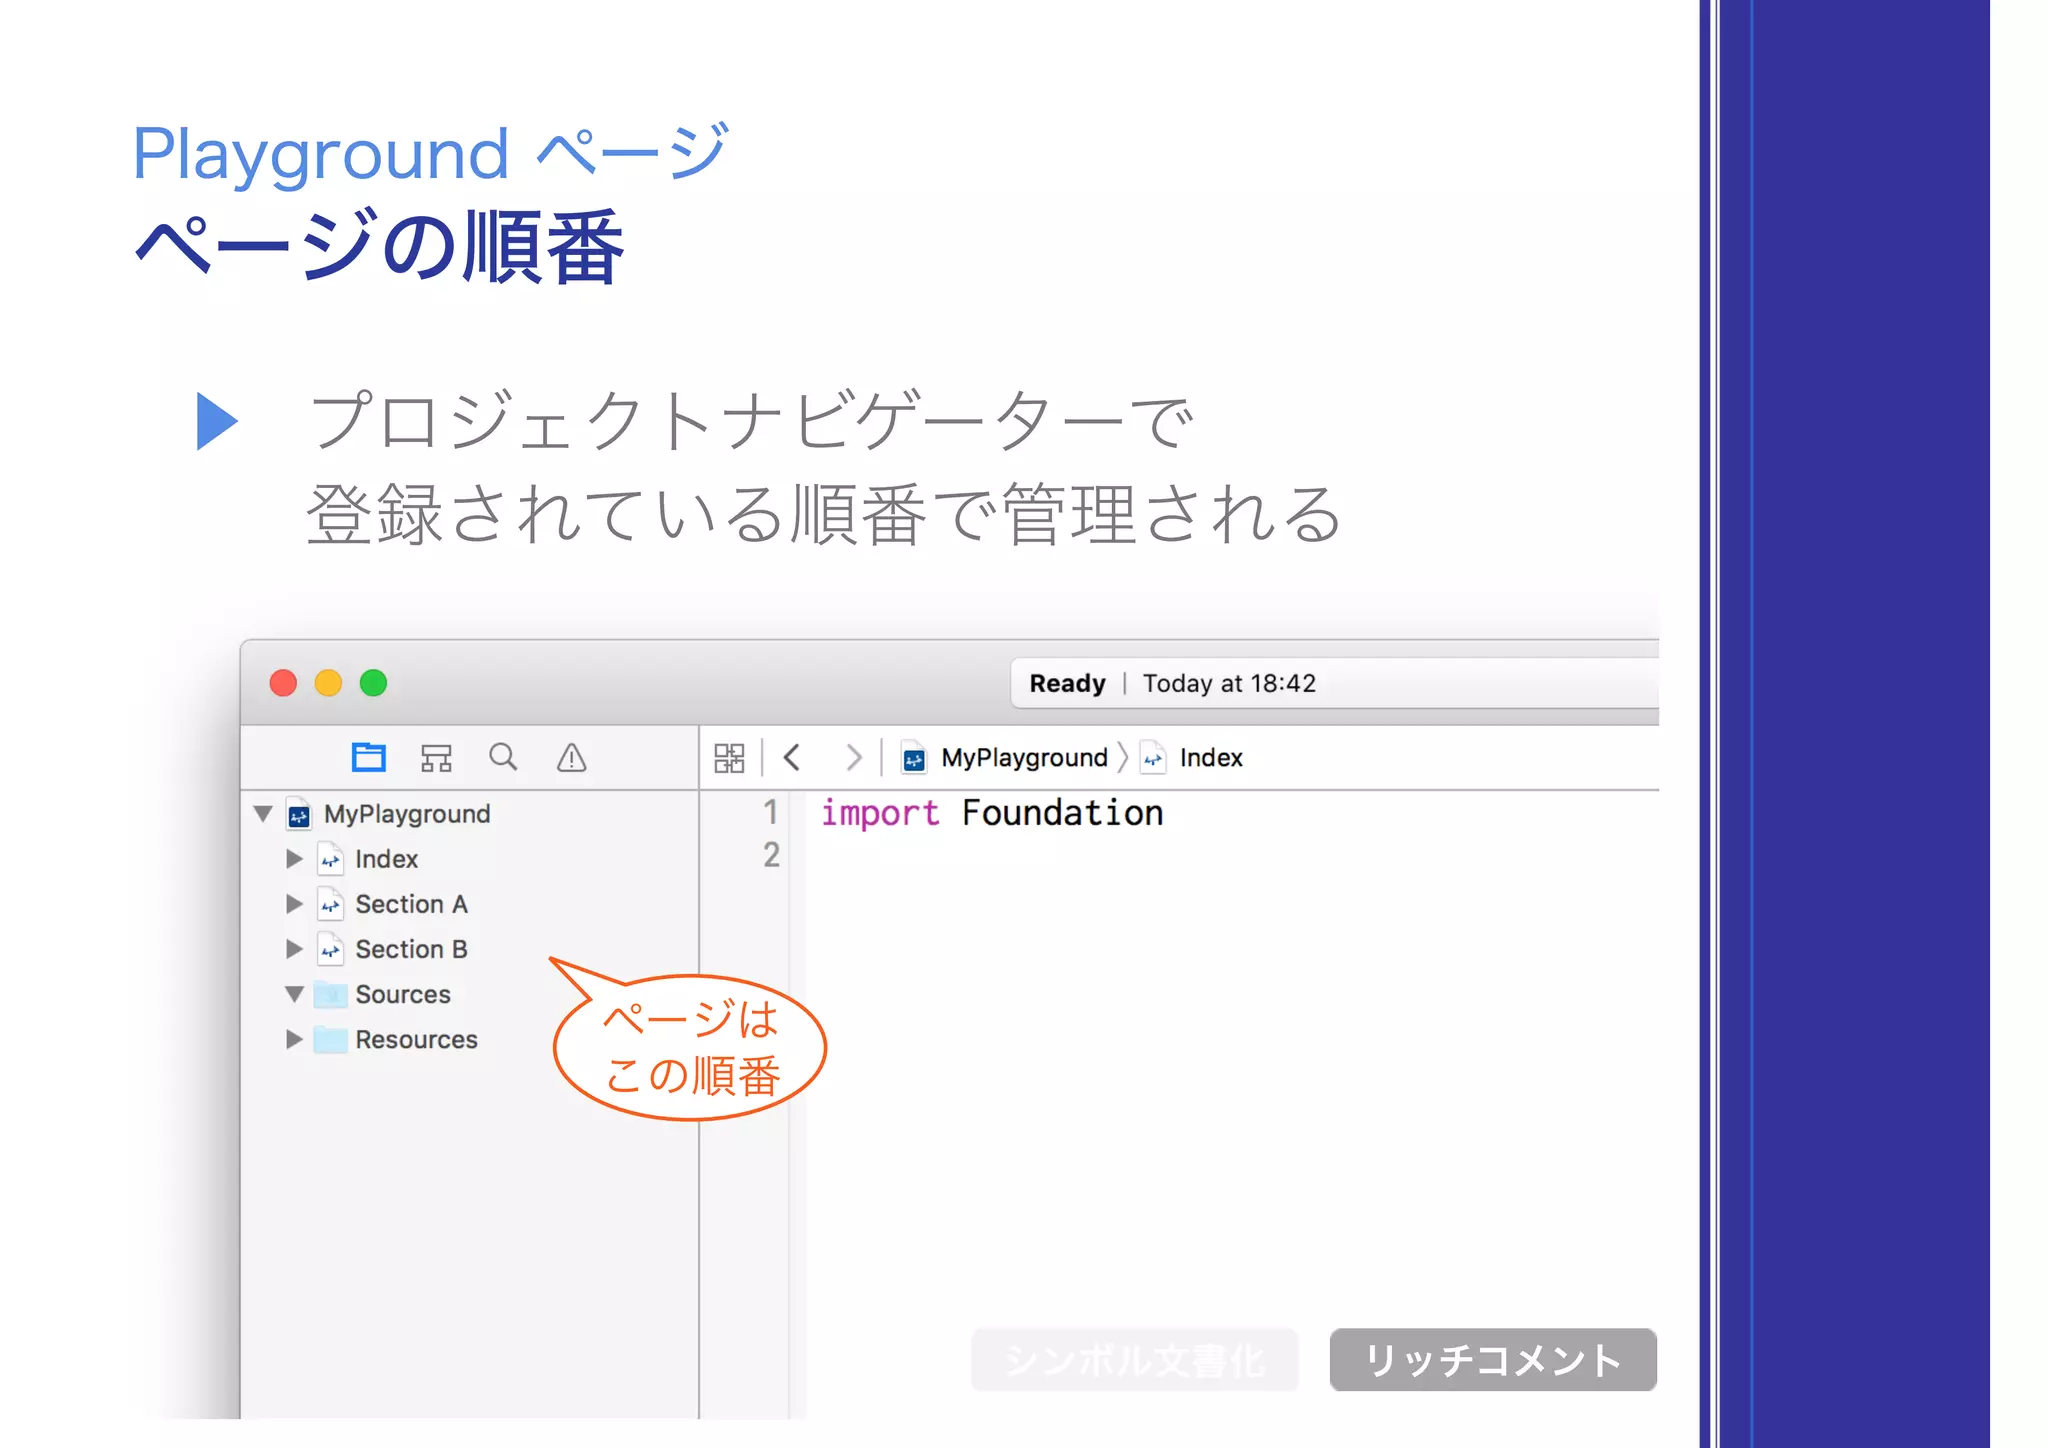Expand the Resources folder triangle
The image size is (2048, 1448).
pyautogui.click(x=294, y=1040)
